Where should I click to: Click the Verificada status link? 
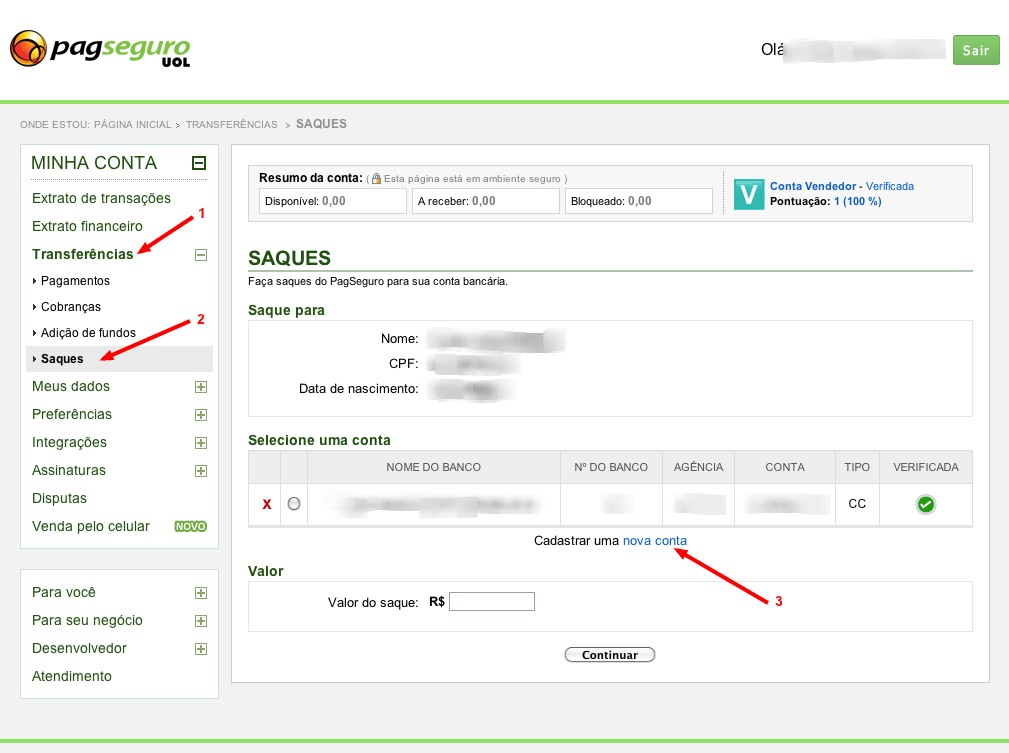889,186
